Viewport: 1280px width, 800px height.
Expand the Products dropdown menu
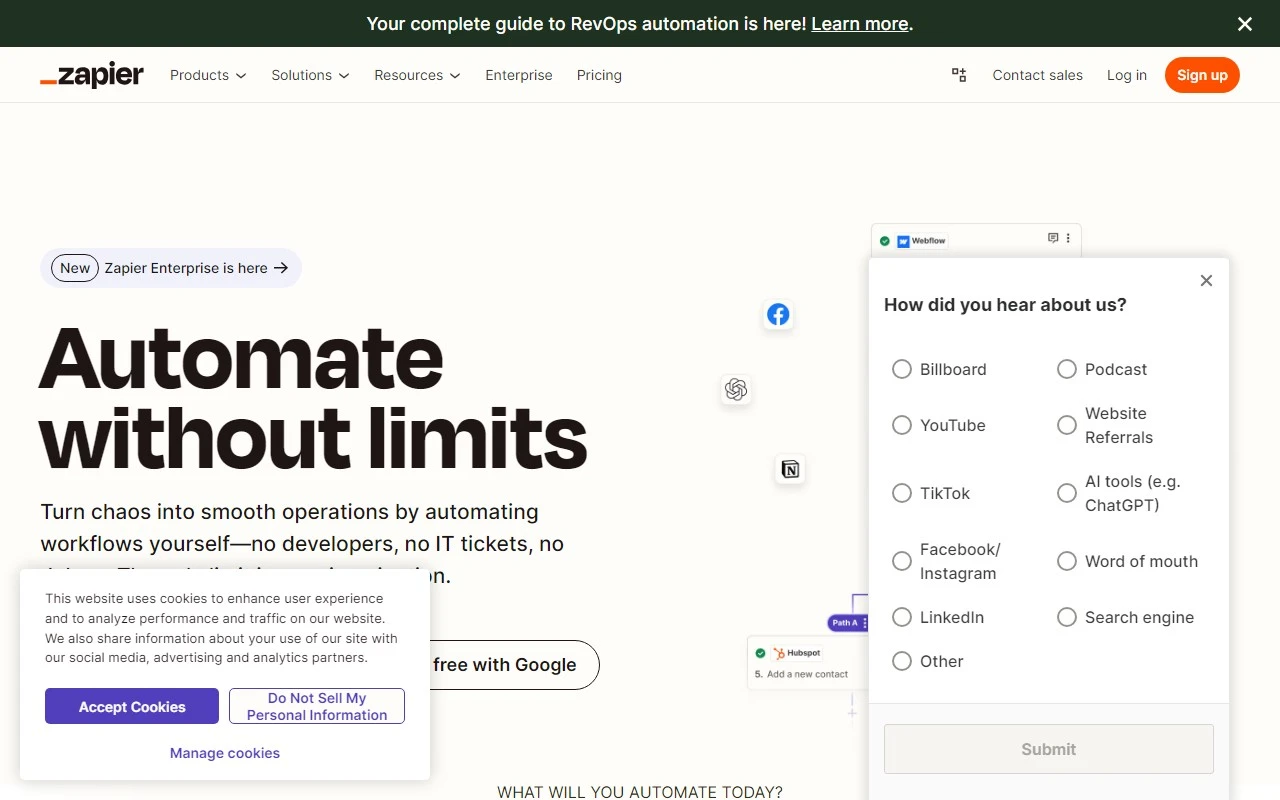click(x=208, y=75)
